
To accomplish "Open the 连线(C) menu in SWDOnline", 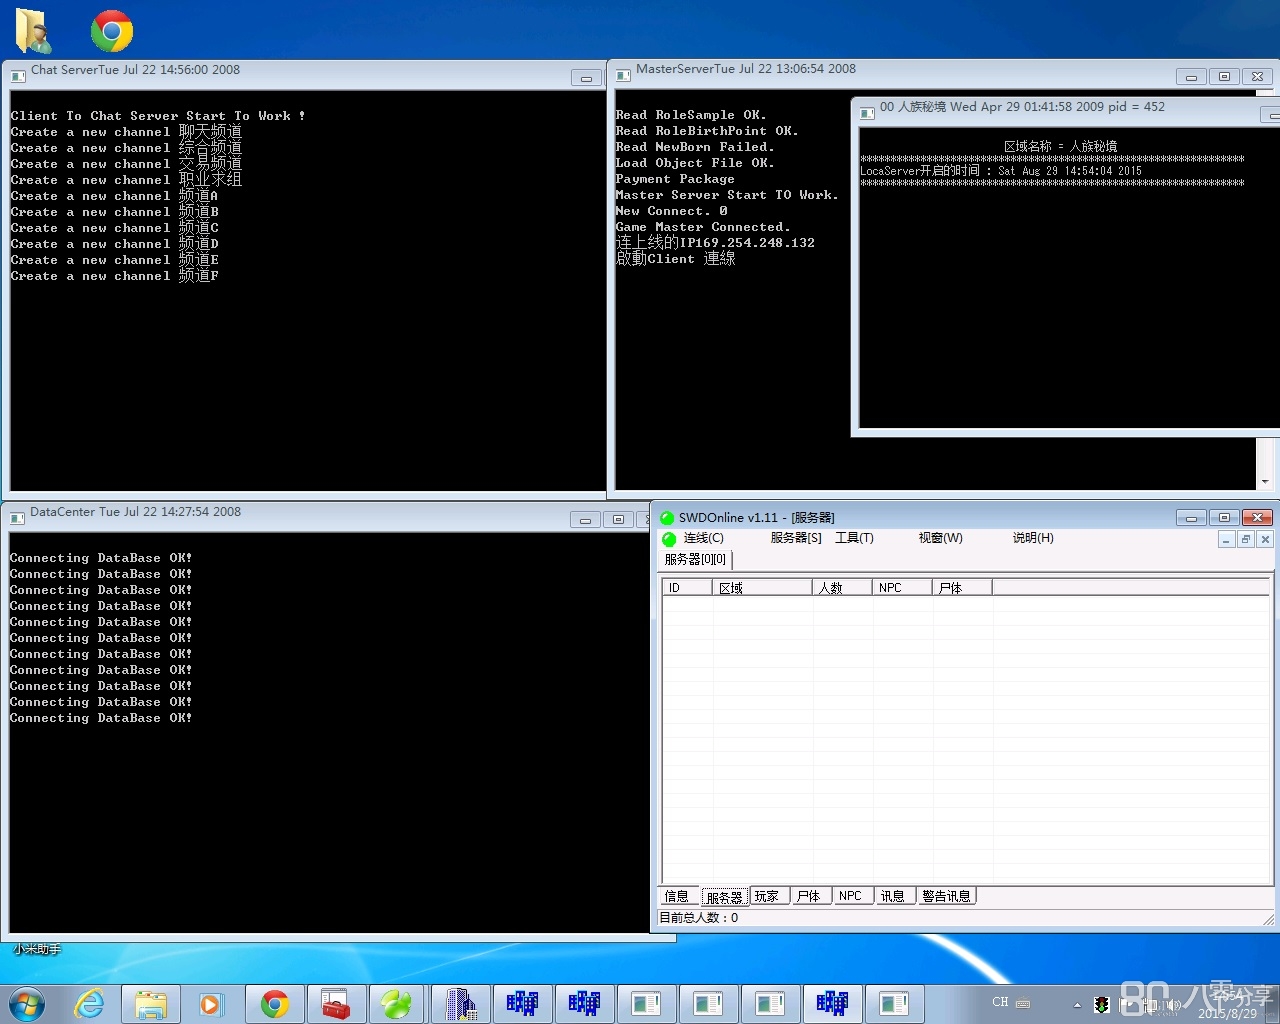I will (703, 538).
